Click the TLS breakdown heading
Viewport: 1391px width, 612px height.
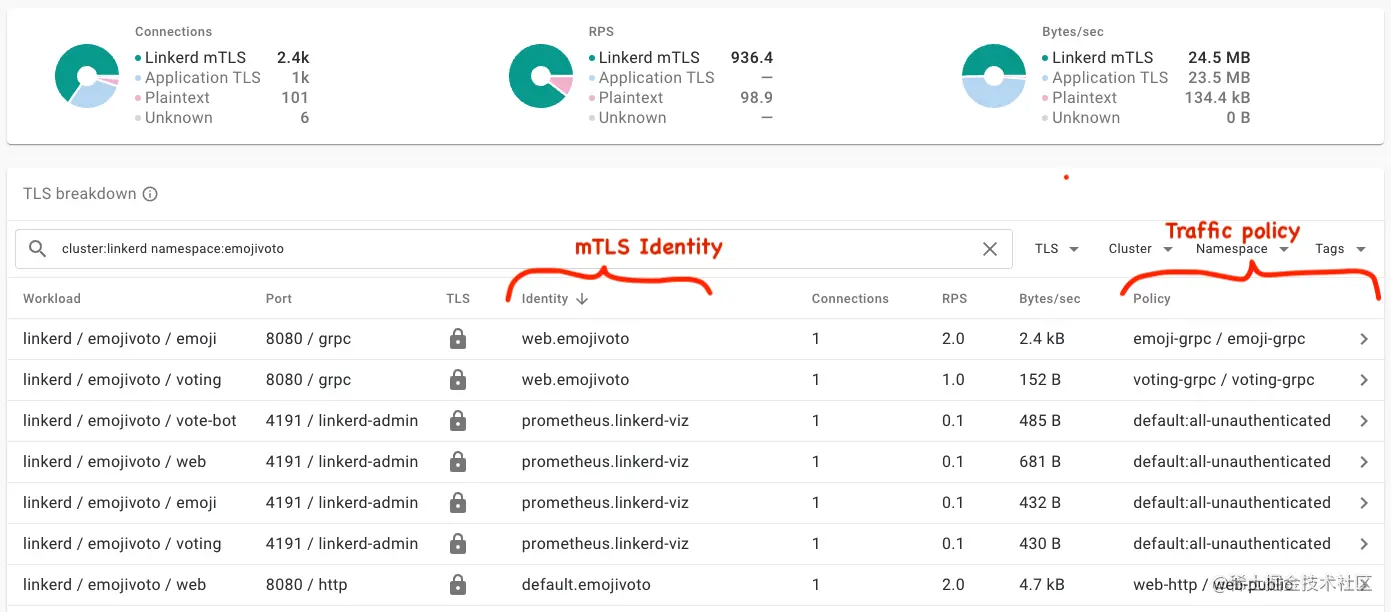(80, 194)
